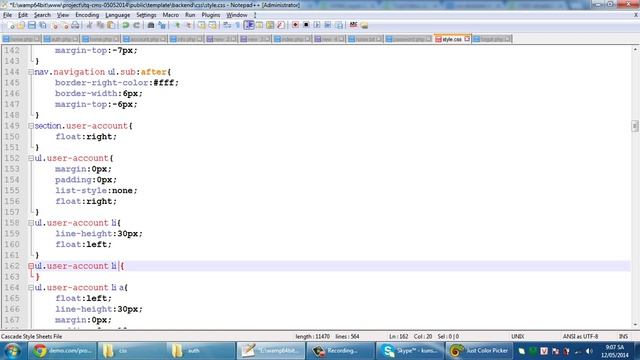
Task: Toggle show all characters icon
Action: (238, 25)
